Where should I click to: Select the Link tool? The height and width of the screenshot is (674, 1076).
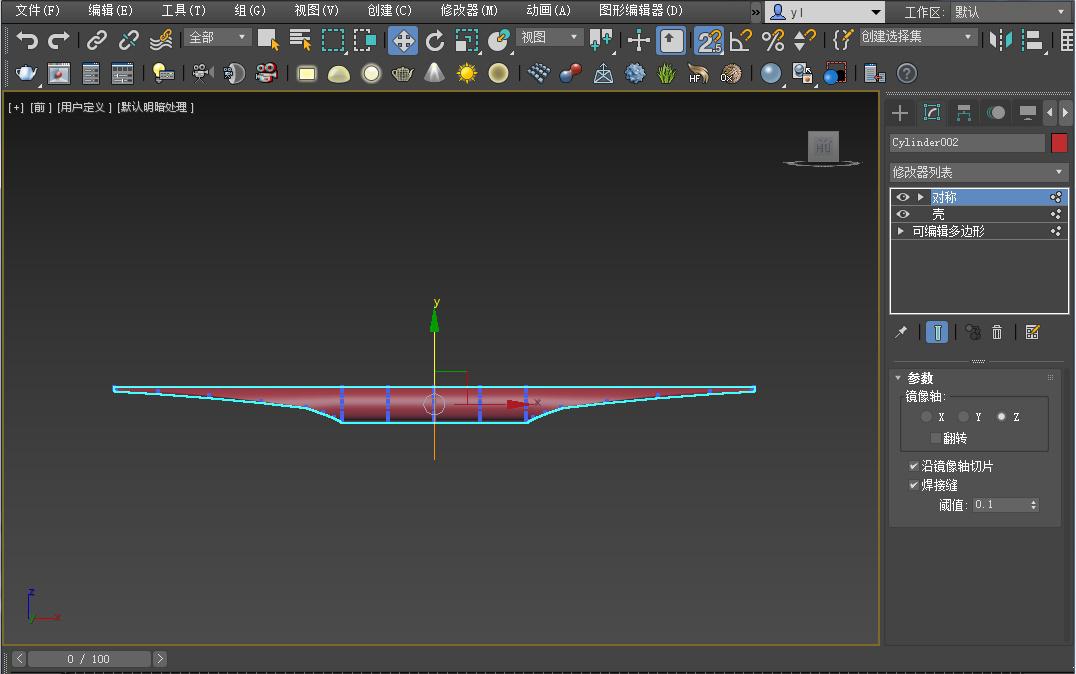pyautogui.click(x=97, y=40)
